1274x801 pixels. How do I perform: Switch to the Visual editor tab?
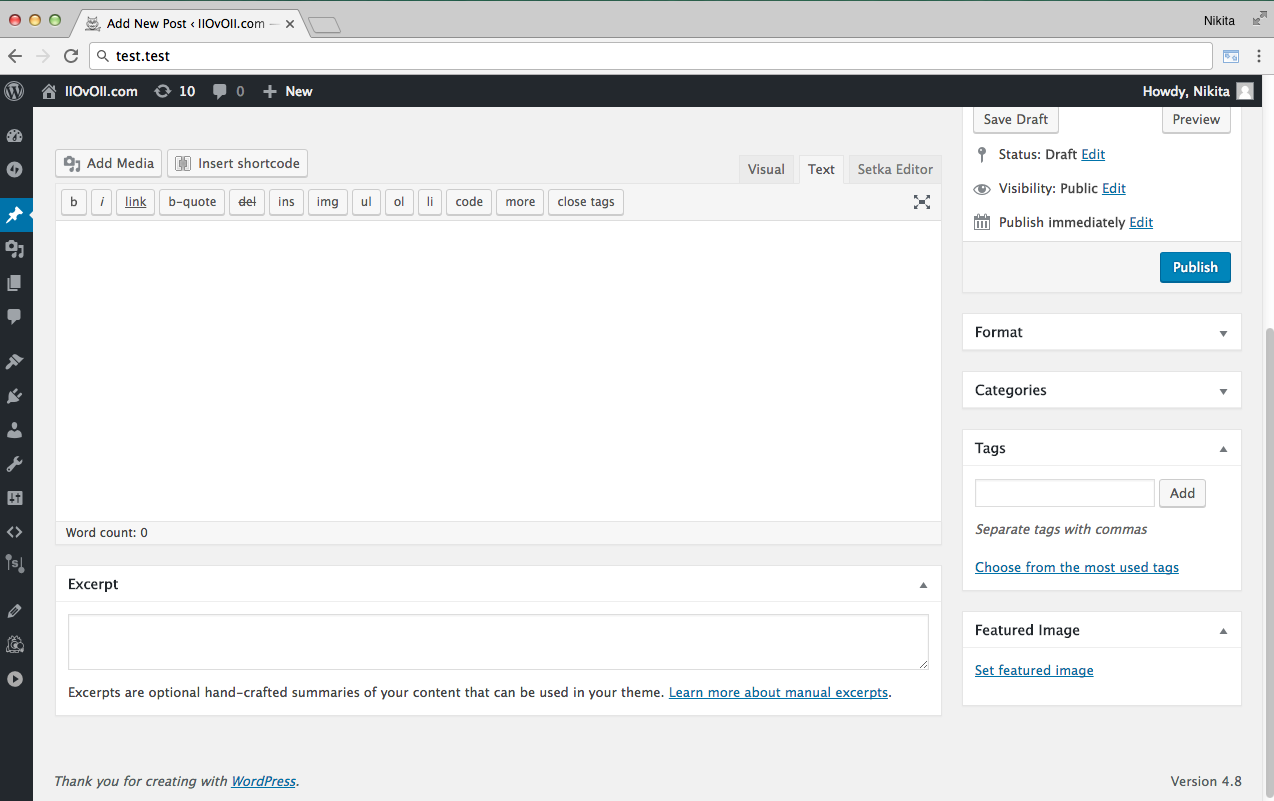(766, 169)
